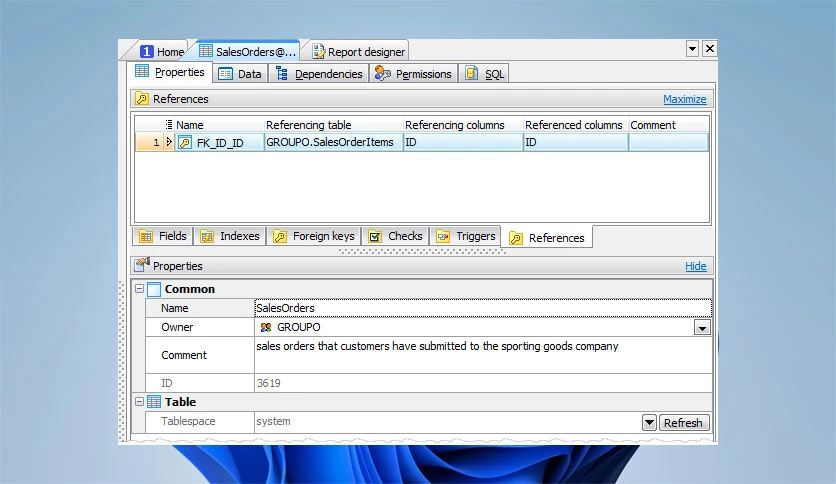This screenshot has height=484, width=836.
Task: Open the tab list dropdown arrow
Action: [x=692, y=49]
